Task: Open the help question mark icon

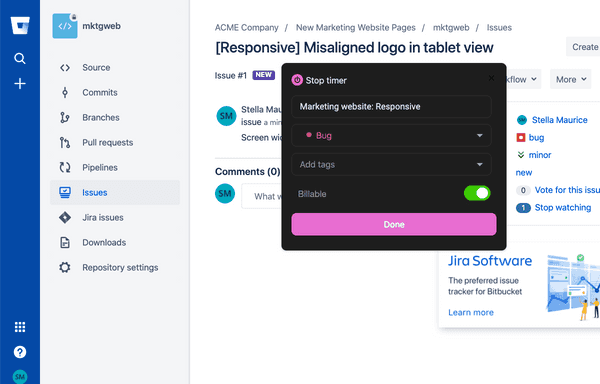Action: pos(20,352)
